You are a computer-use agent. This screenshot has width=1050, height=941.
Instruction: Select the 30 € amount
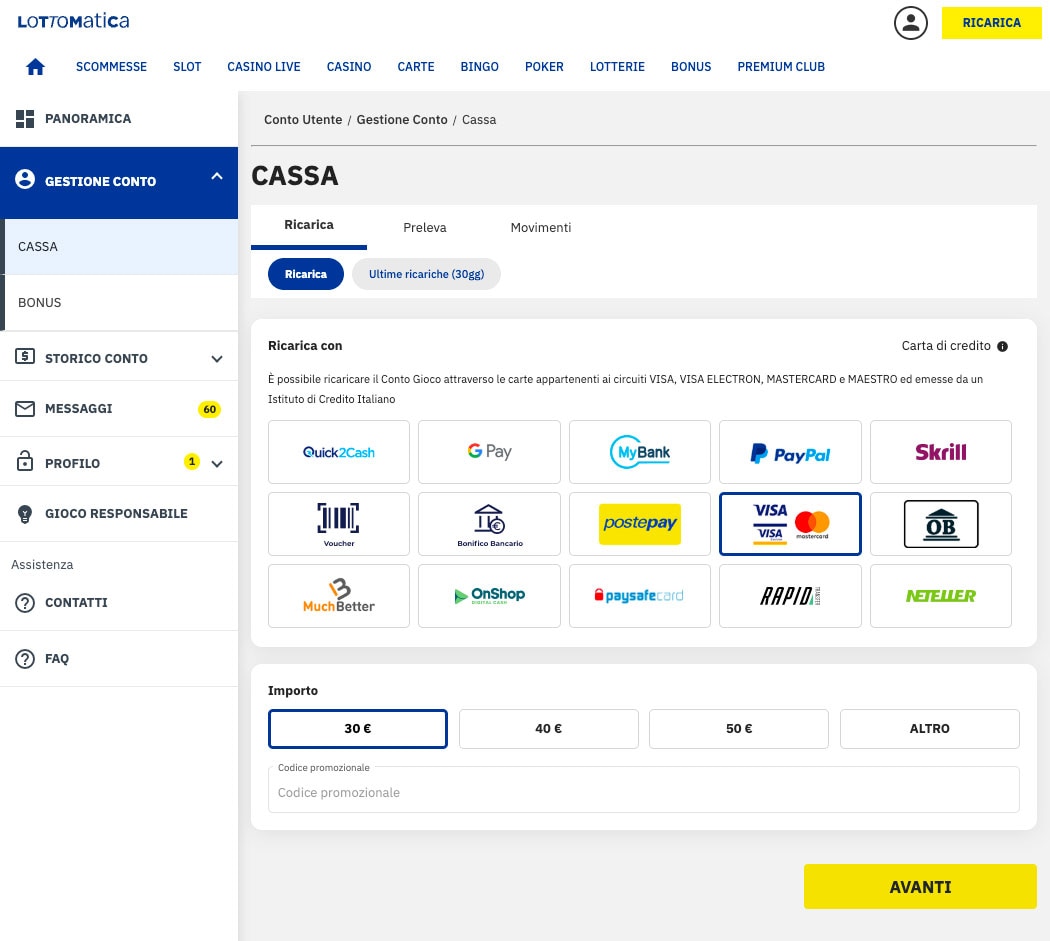tap(358, 729)
